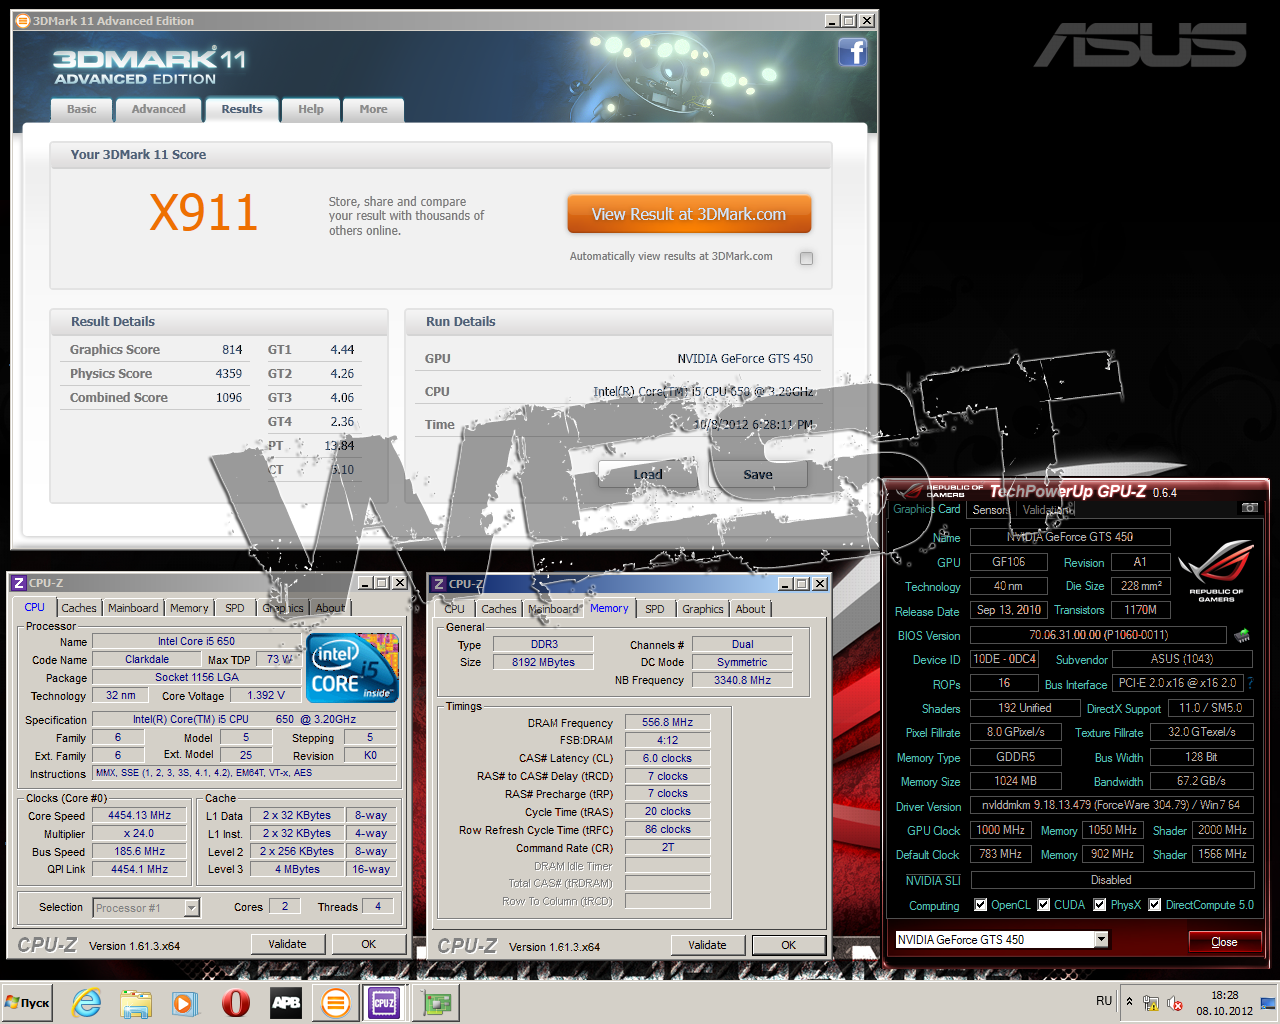Viewport: 1280px width, 1024px height.
Task: Open About tab in left CPU-Z window
Action: (330, 608)
